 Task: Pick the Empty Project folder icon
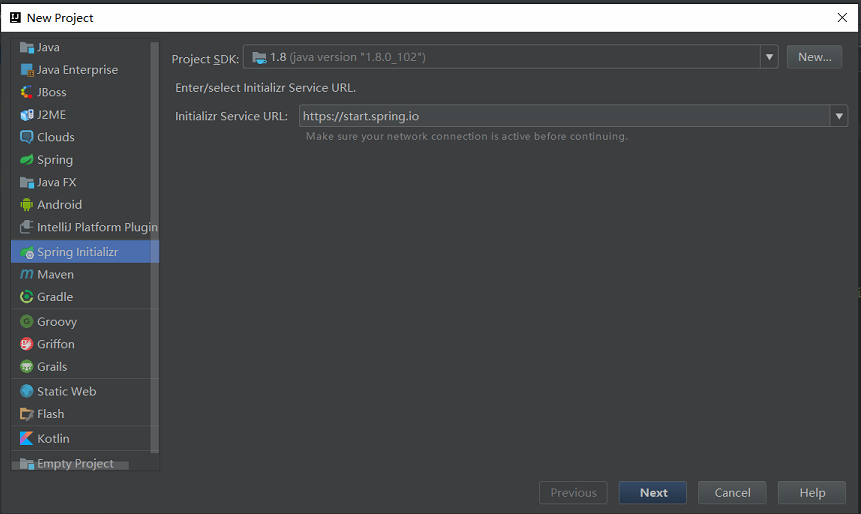click(26, 463)
